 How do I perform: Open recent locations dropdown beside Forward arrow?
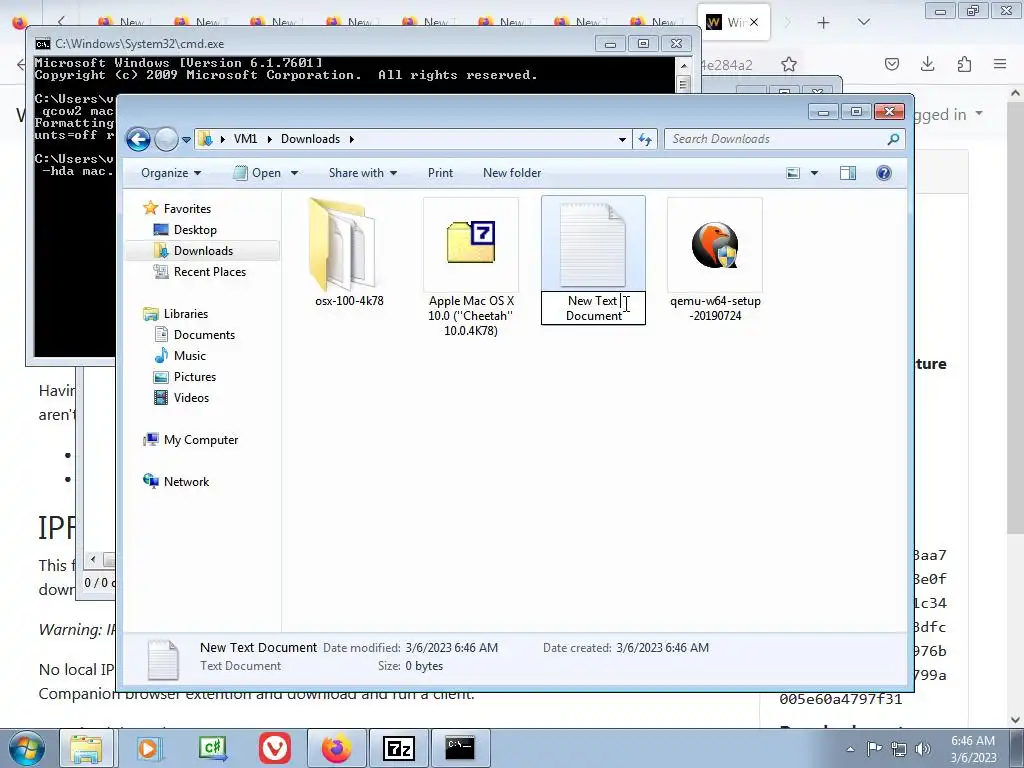186,139
